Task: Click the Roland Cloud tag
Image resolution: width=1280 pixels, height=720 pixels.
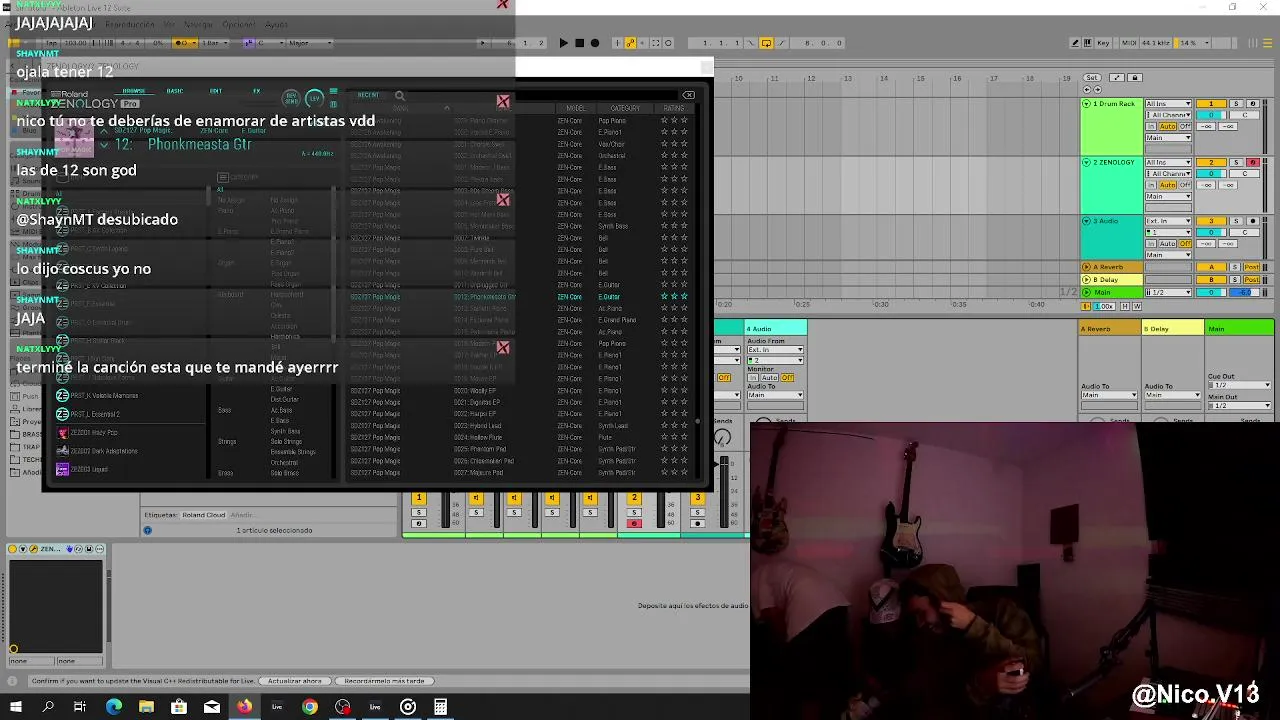Action: pyautogui.click(x=204, y=515)
